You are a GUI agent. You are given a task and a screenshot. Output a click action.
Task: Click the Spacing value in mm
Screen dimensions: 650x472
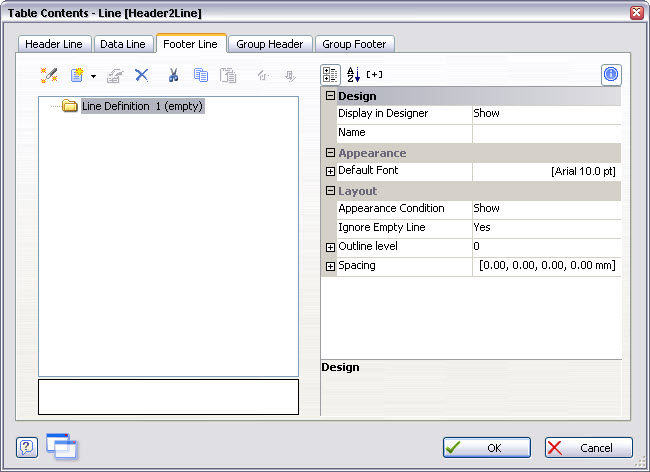pyautogui.click(x=546, y=266)
